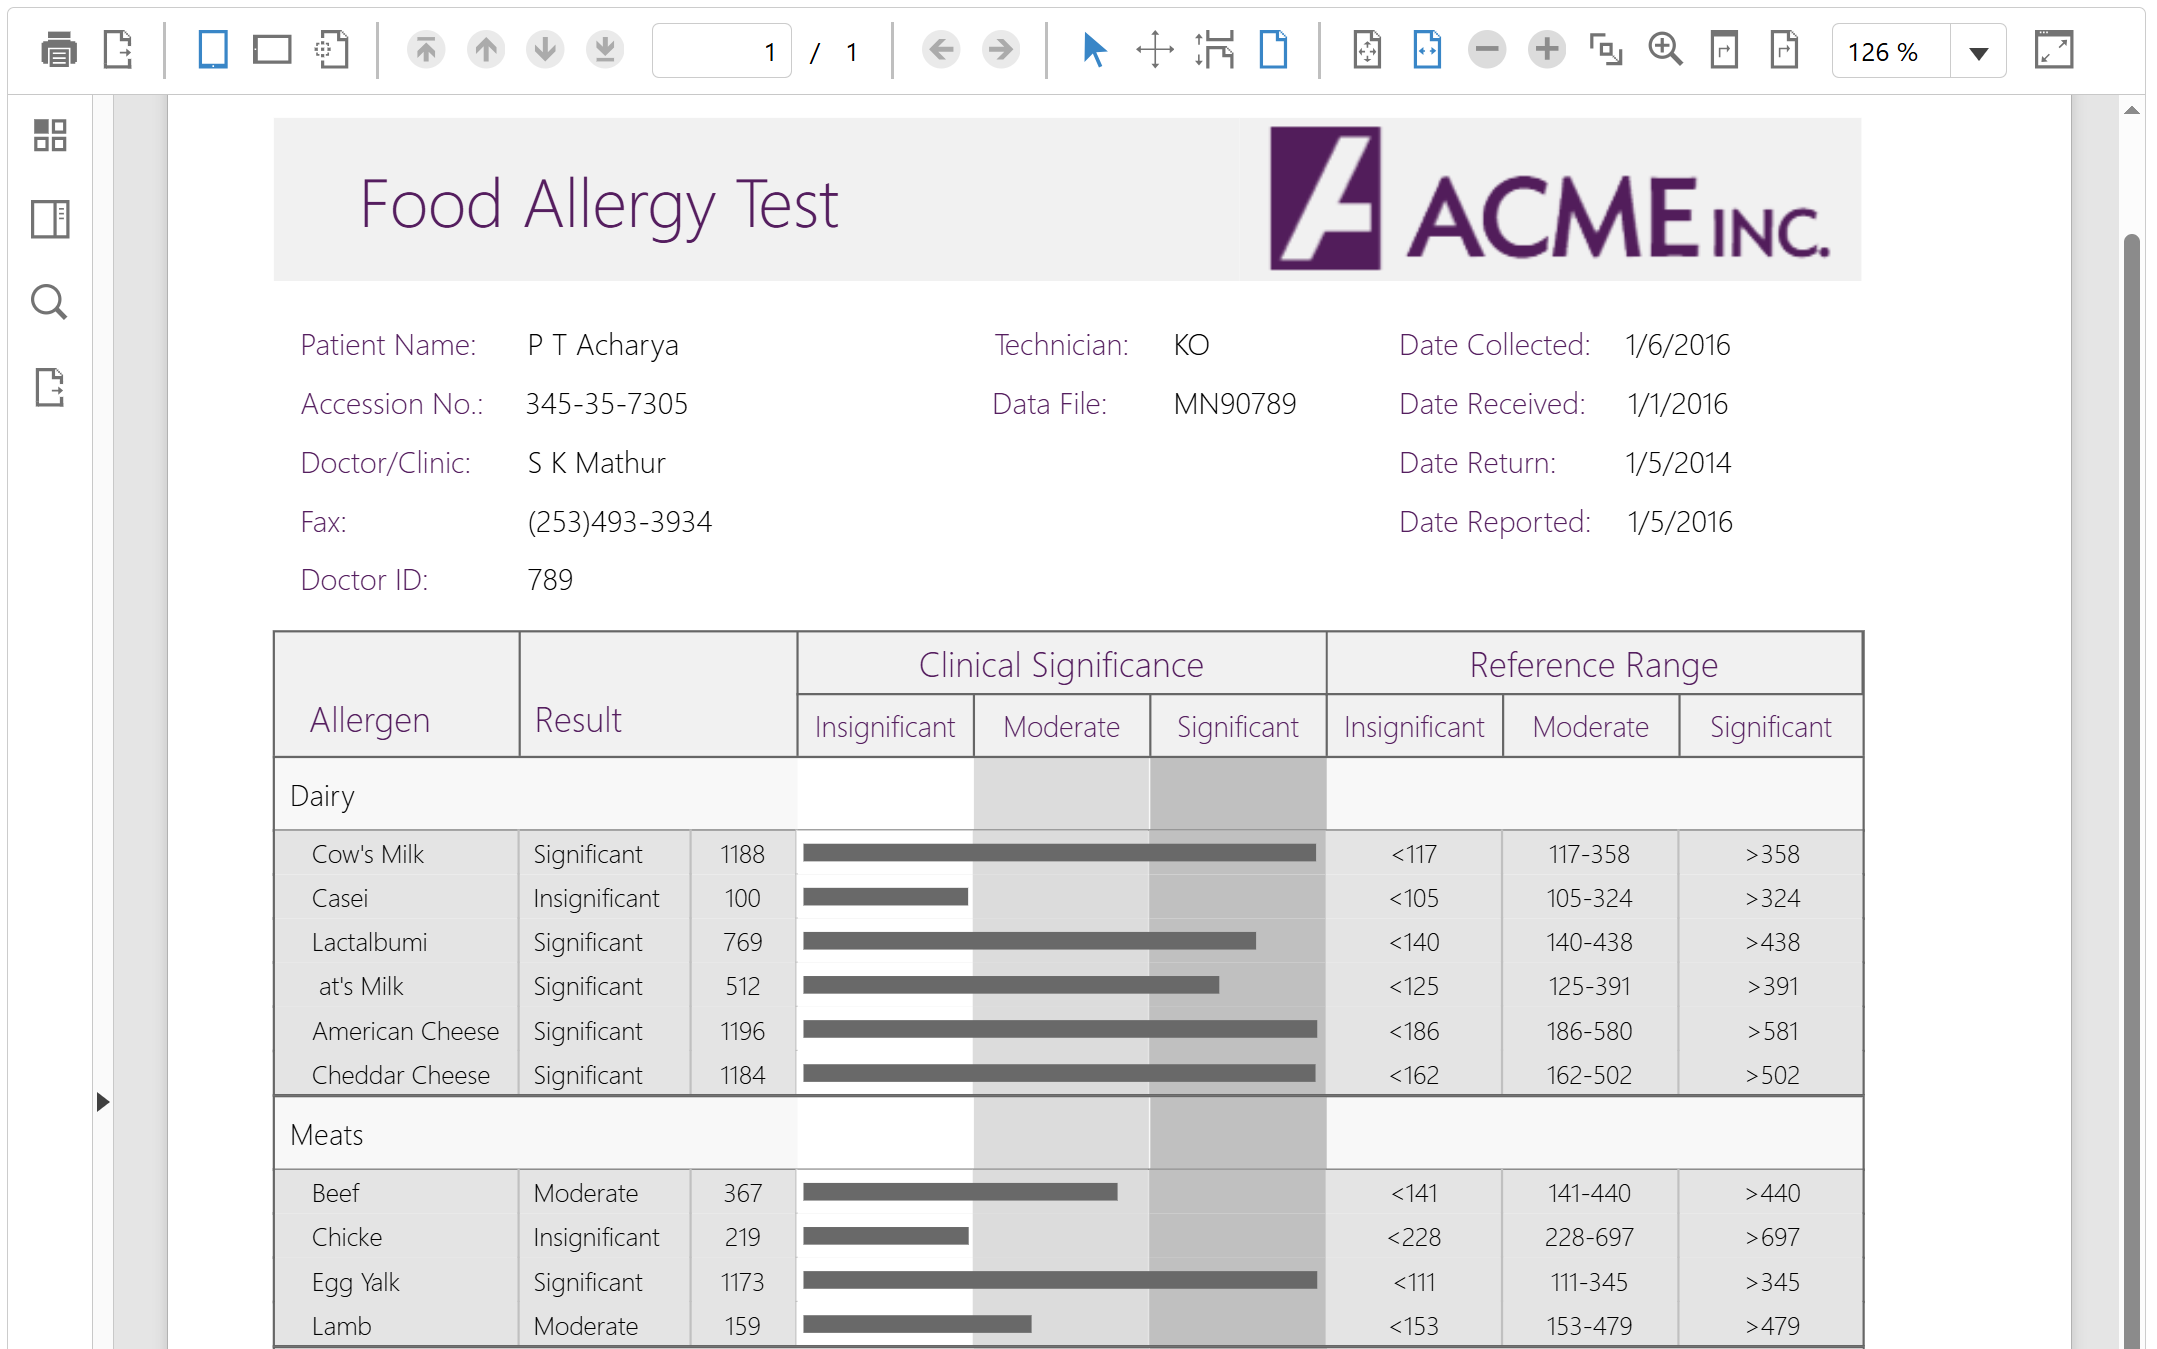Click the Print icon in toolbar
Viewport: 2157px width, 1349px height.
[x=59, y=49]
